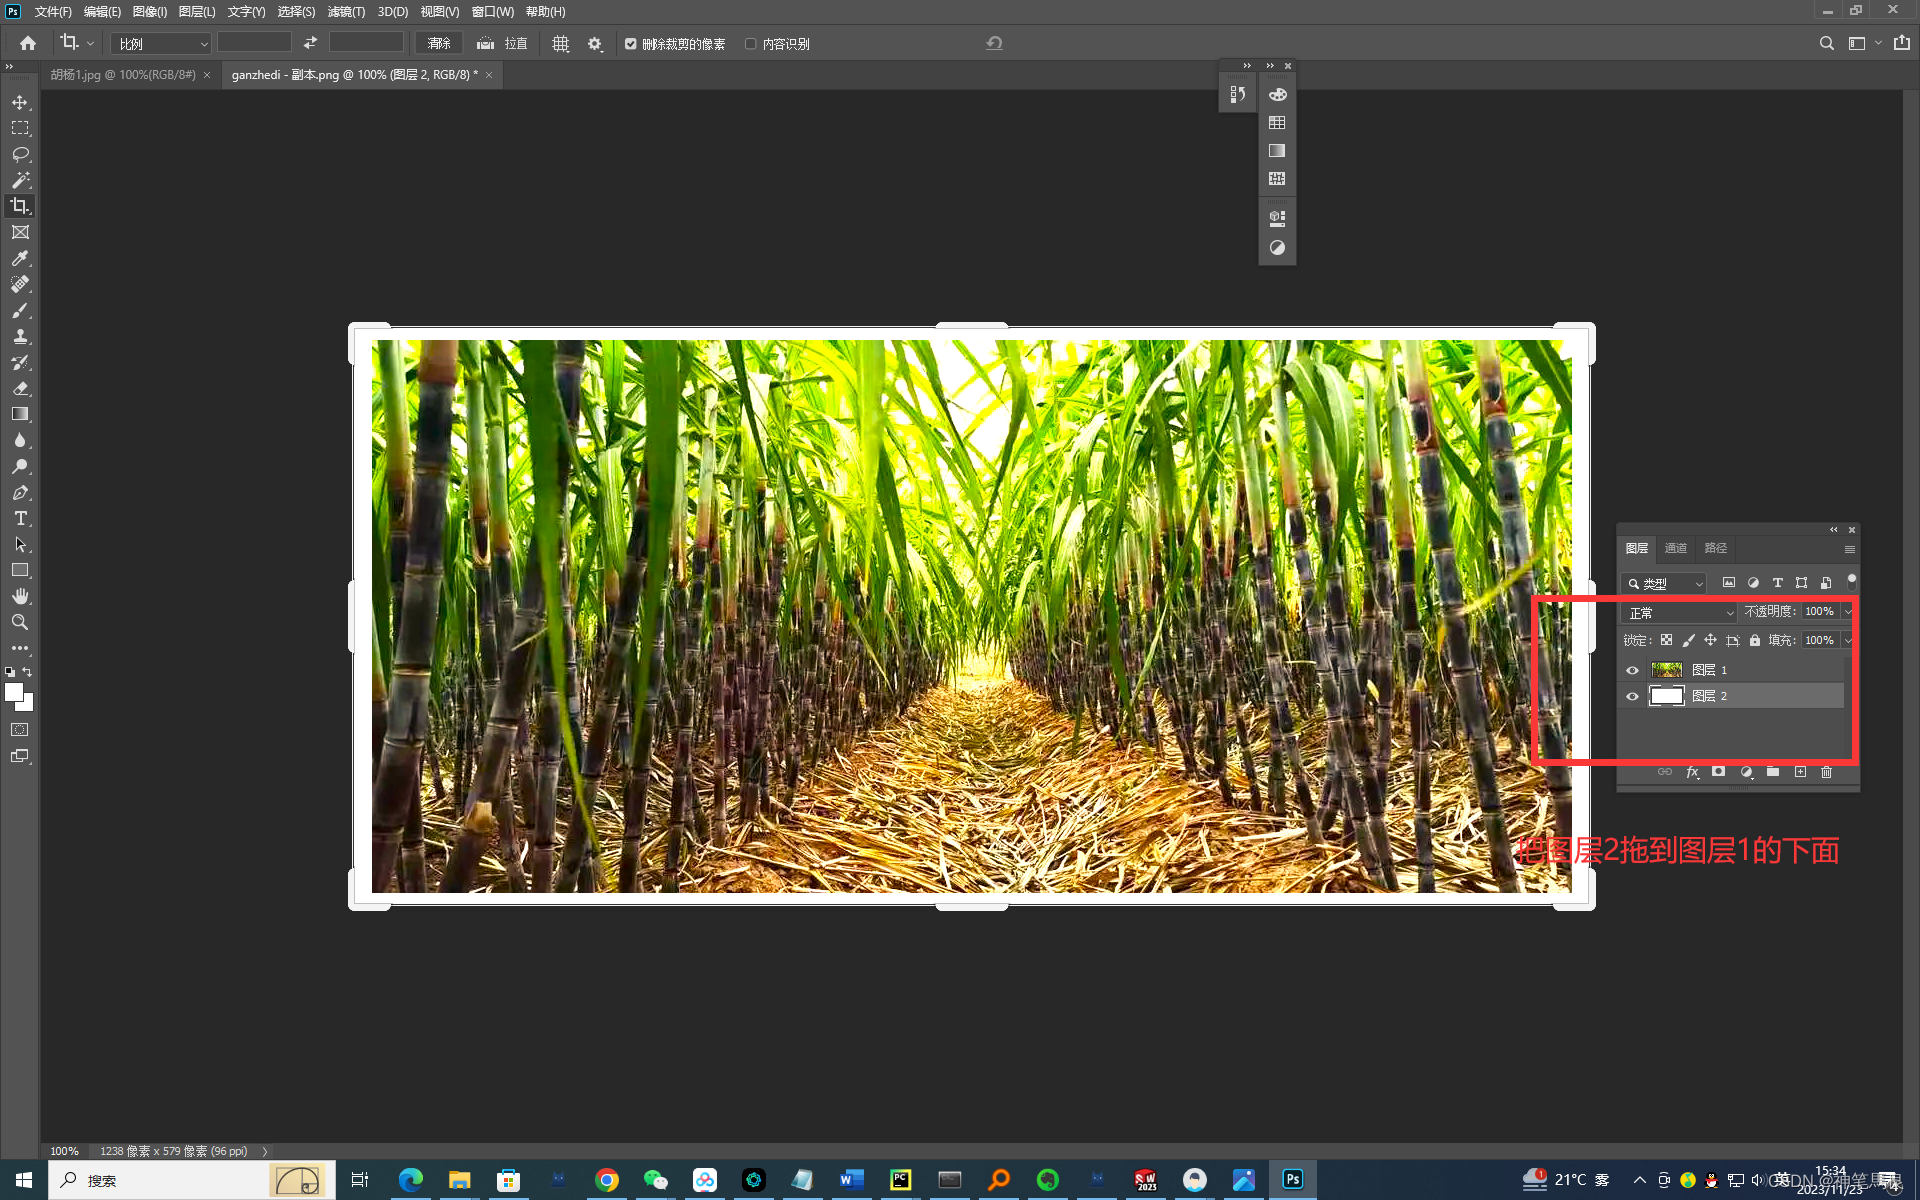The width and height of the screenshot is (1920, 1200).
Task: Open the 正常 blend mode dropdown
Action: (1680, 612)
